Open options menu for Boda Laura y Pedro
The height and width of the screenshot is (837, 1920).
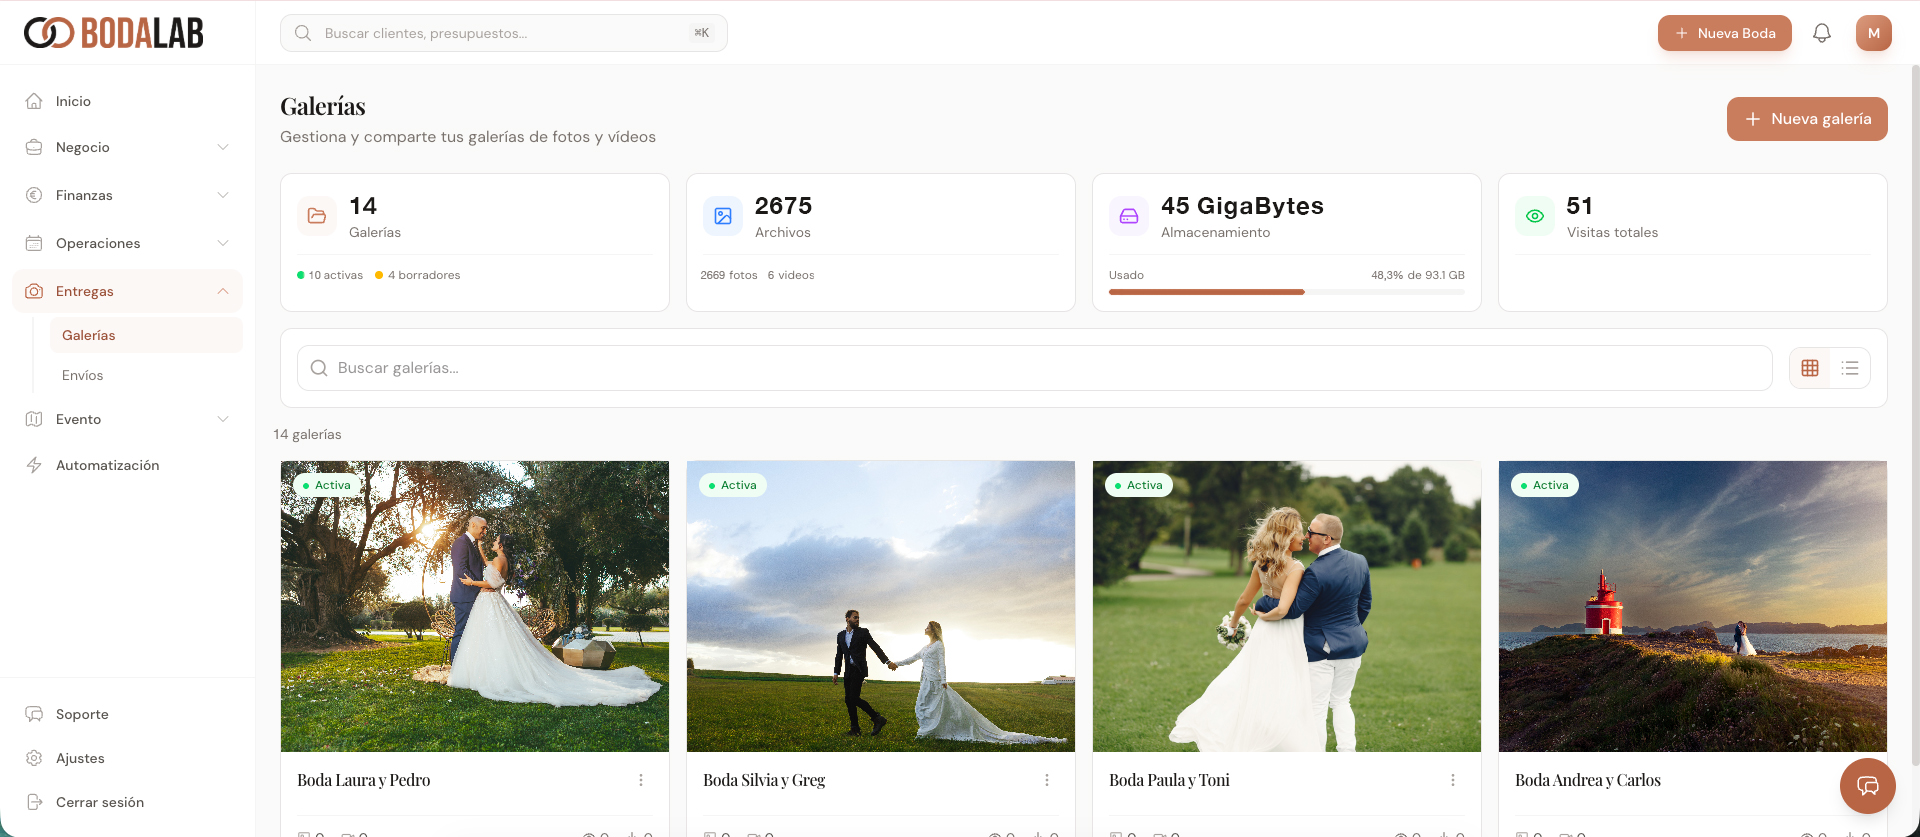pos(641,780)
